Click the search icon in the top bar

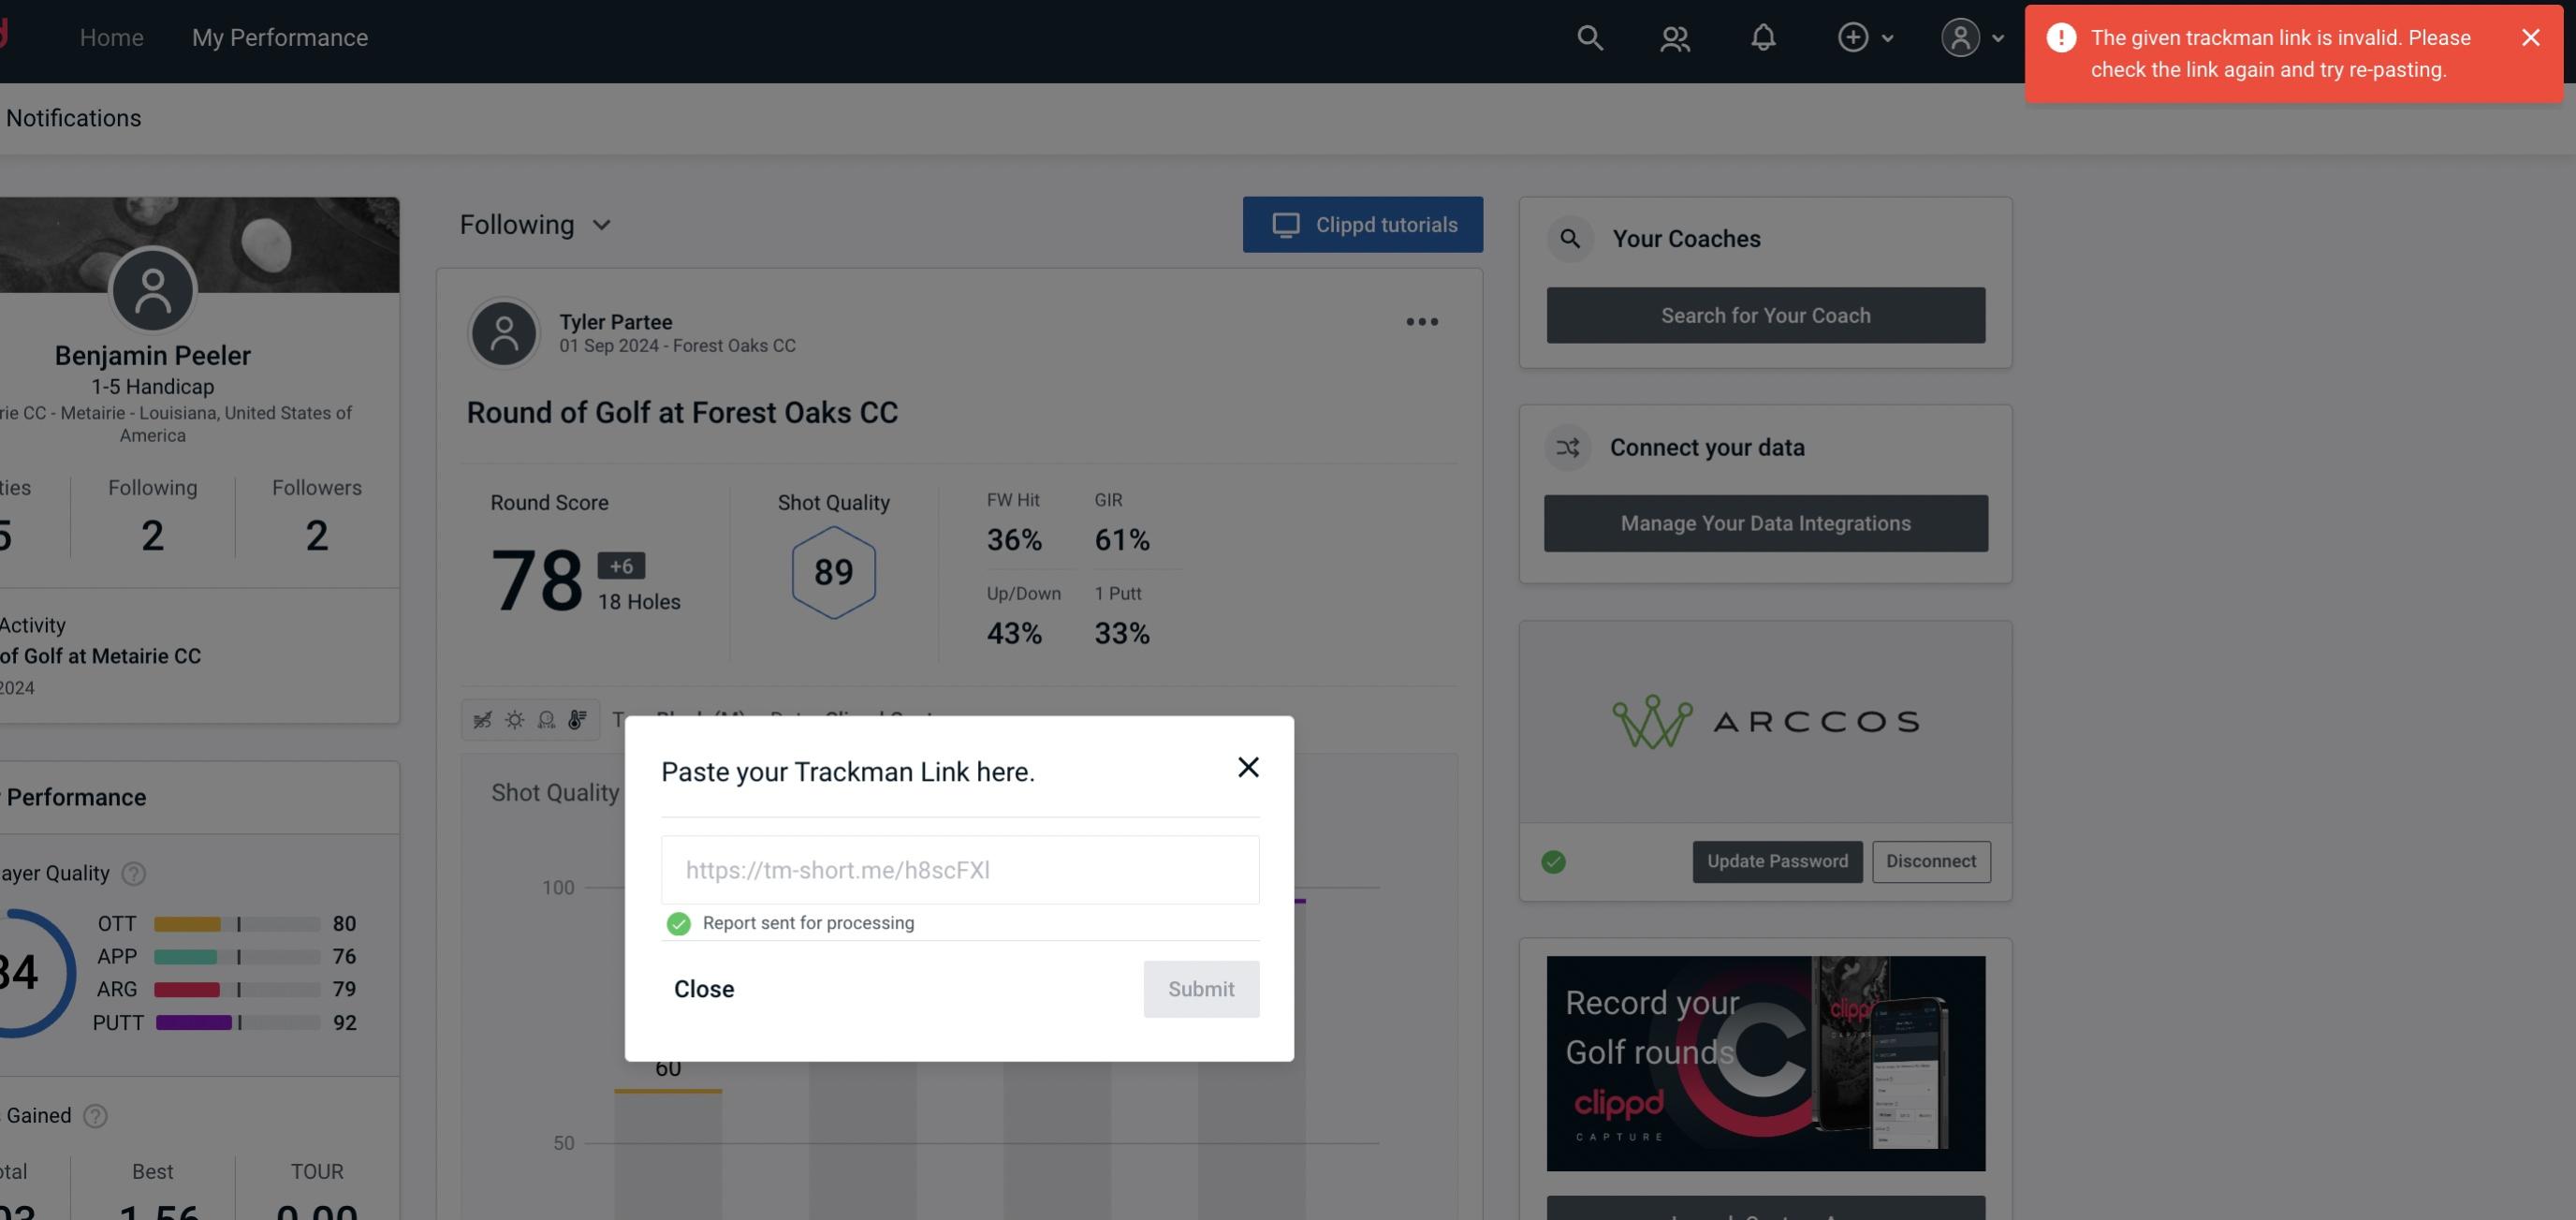[x=1588, y=37]
